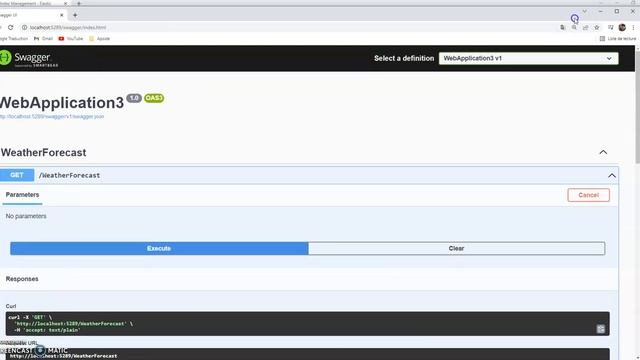Image resolution: width=640 pixels, height=360 pixels.
Task: Open a new tab next to Swagger UI
Action: 75,15
